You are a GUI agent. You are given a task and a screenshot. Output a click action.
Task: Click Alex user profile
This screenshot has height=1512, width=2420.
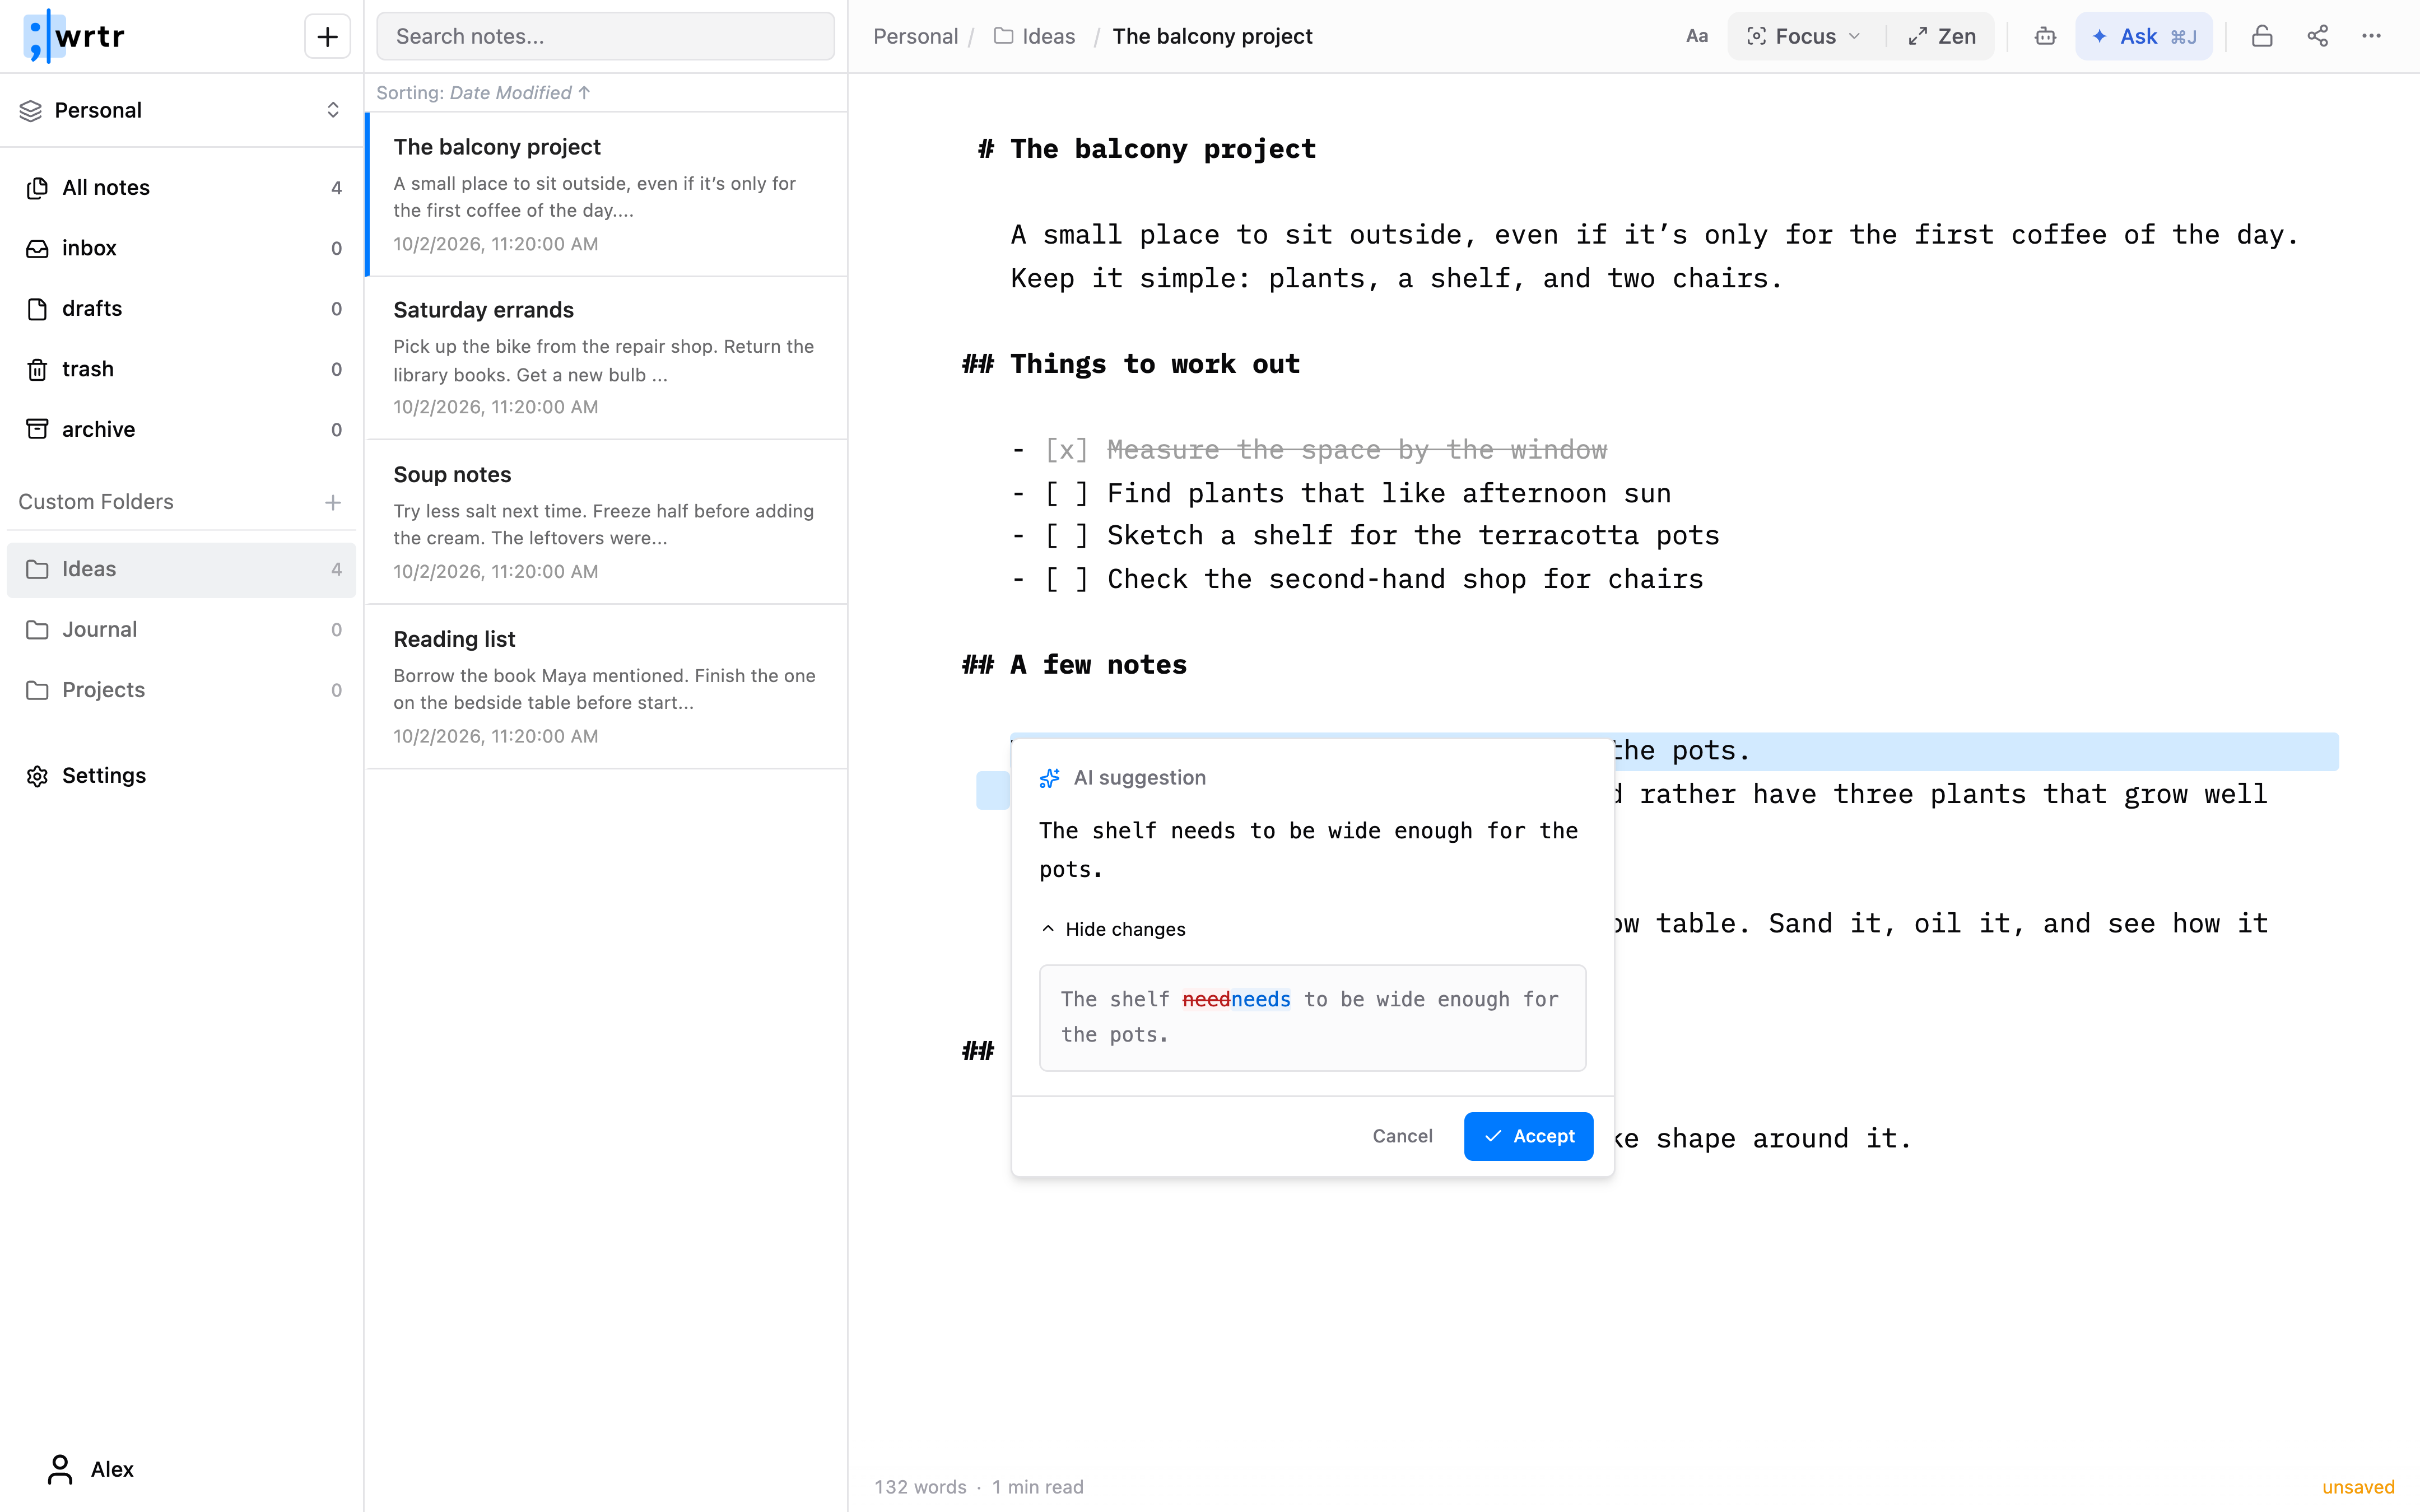(x=90, y=1469)
